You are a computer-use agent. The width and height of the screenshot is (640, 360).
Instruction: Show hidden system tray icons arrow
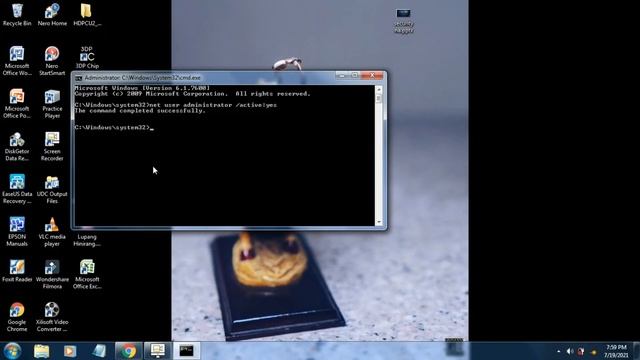(x=558, y=351)
